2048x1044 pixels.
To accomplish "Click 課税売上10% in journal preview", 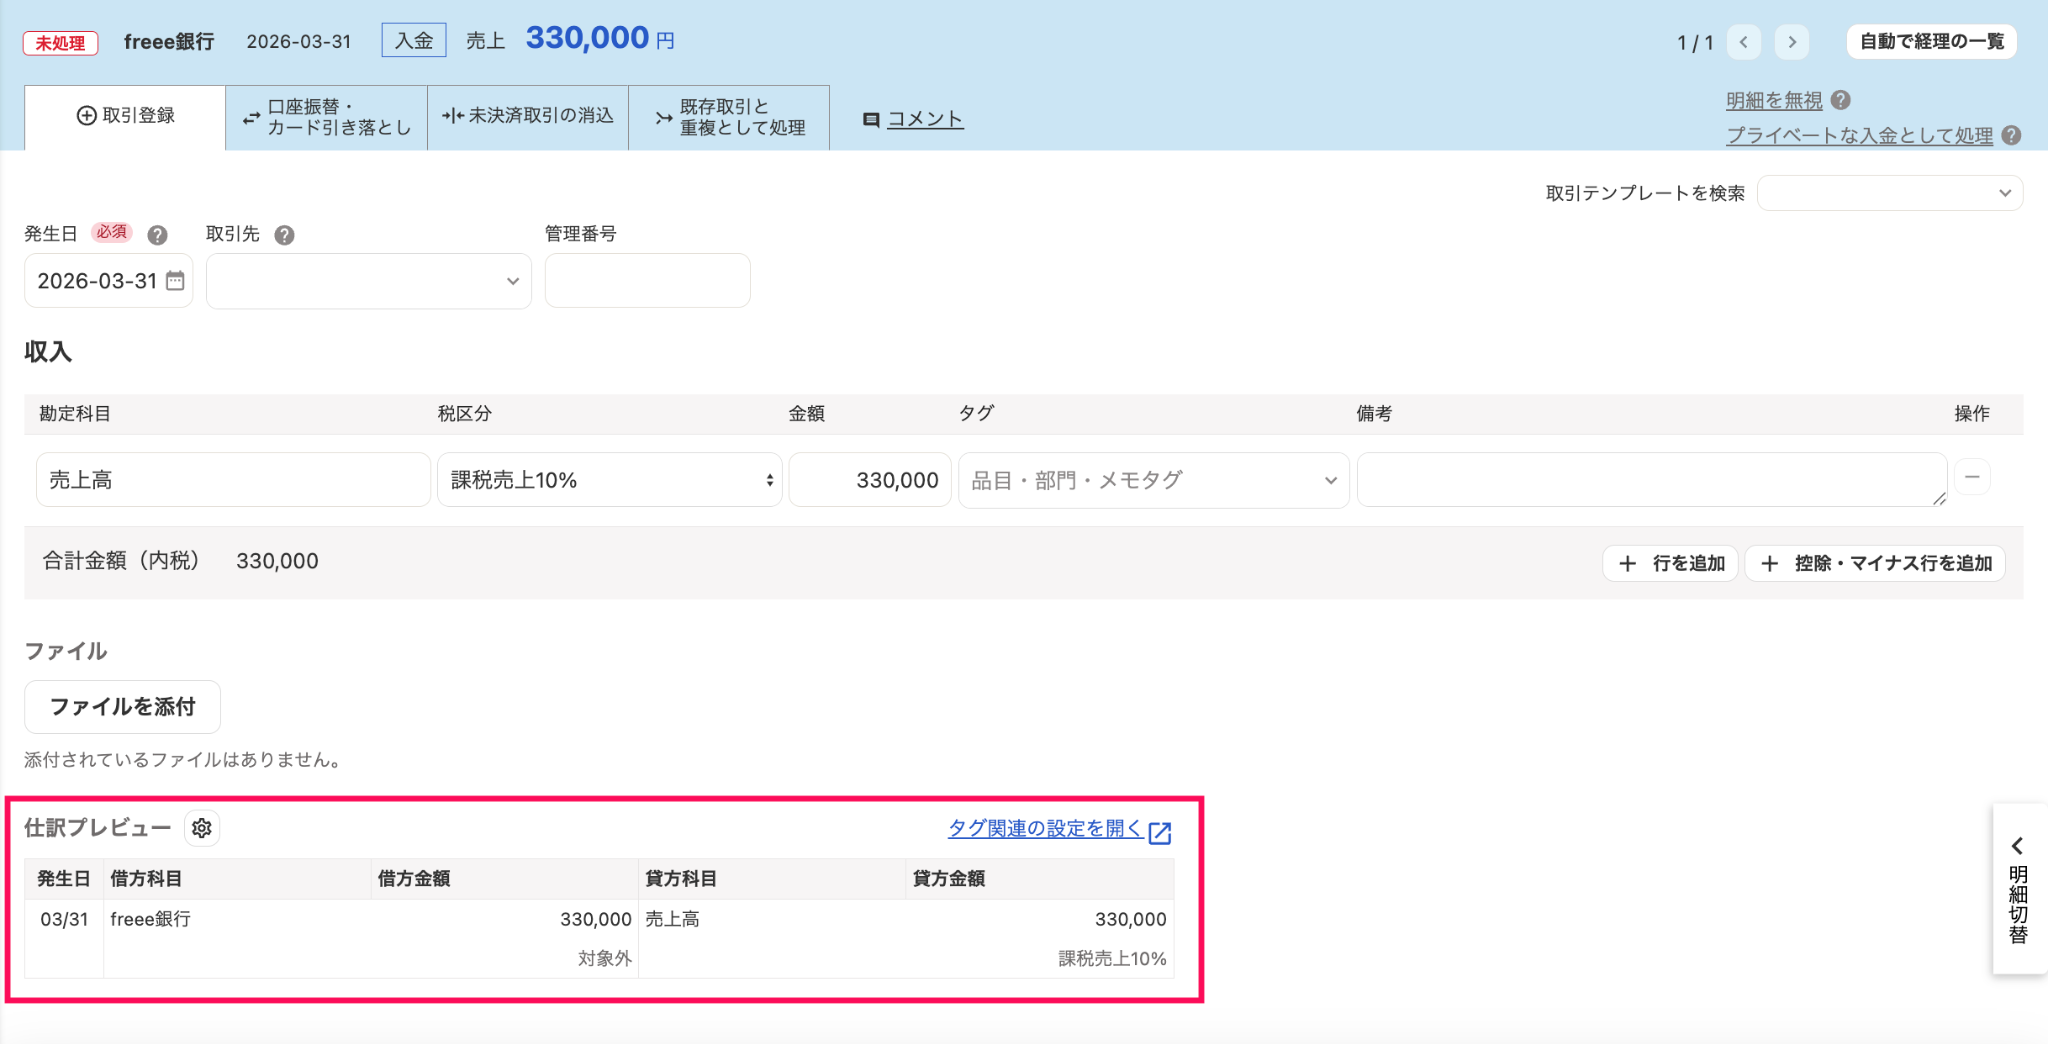I will click(1112, 958).
